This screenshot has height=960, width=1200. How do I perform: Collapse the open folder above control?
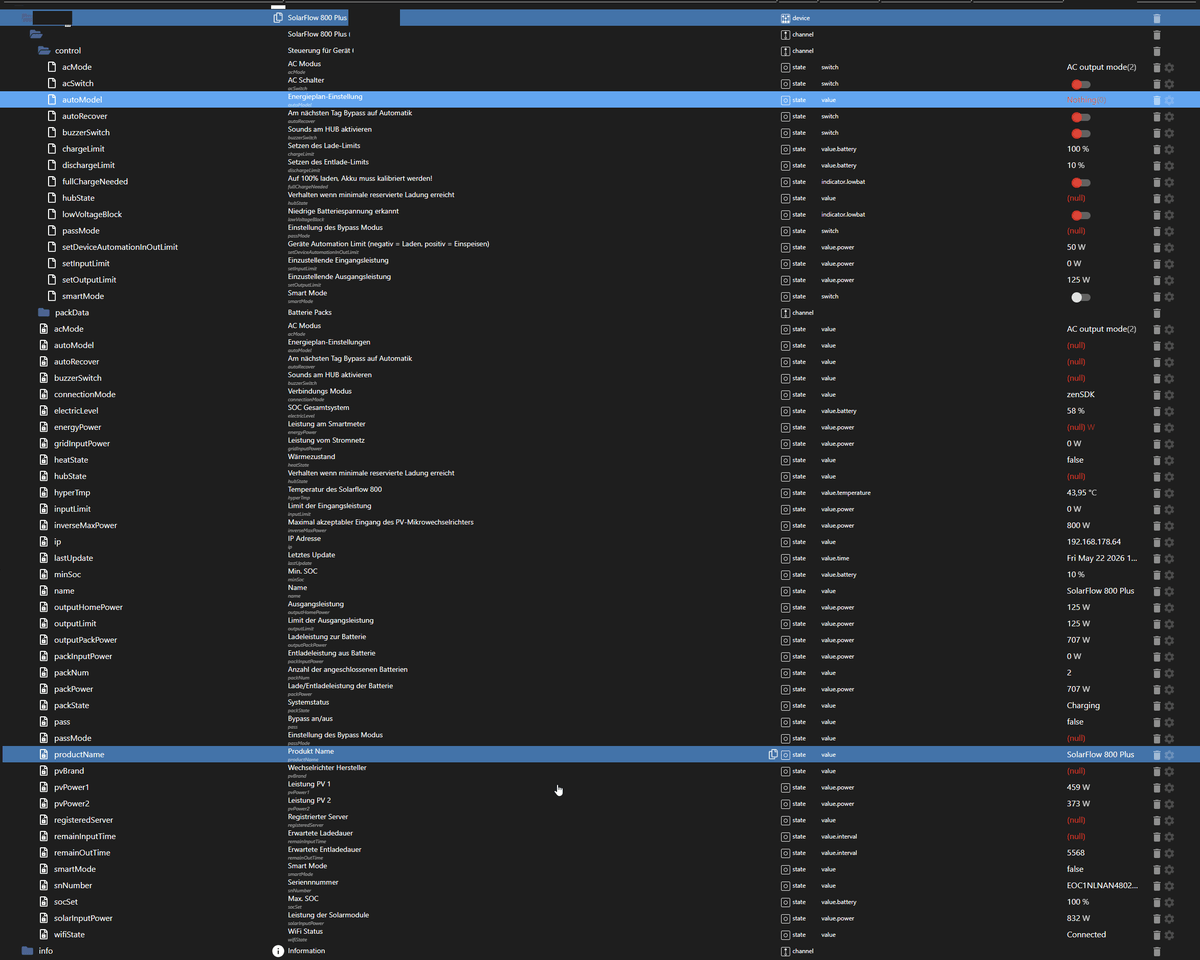click(x=36, y=34)
